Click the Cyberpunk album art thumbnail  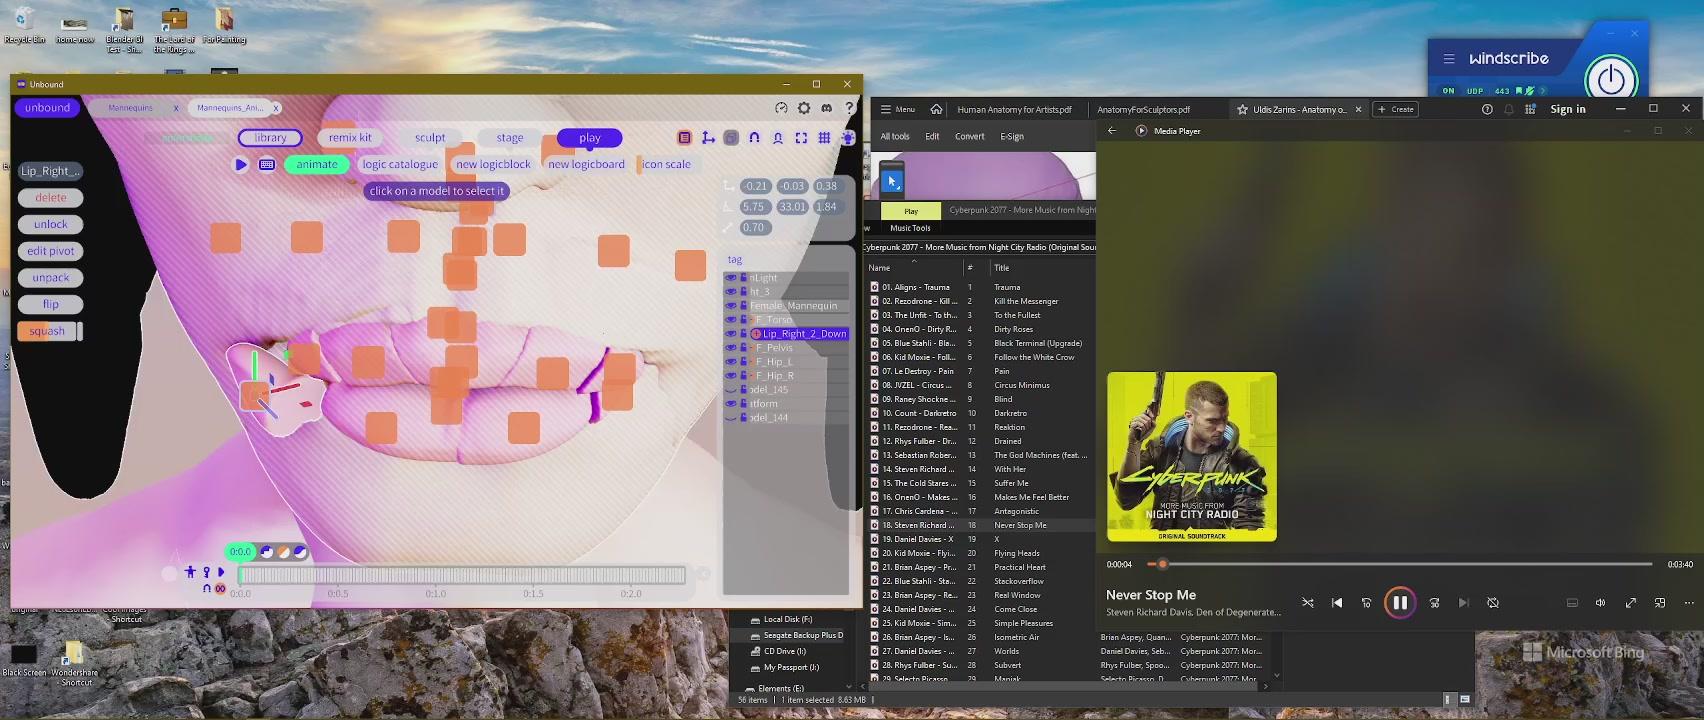click(1192, 458)
